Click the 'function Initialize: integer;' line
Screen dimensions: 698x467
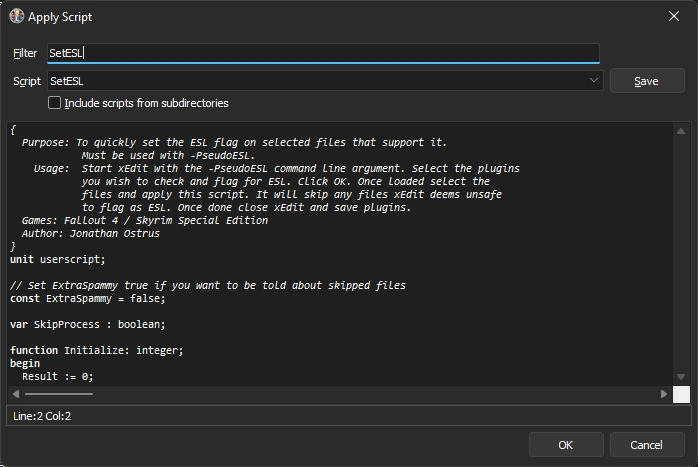pyautogui.click(x=95, y=350)
